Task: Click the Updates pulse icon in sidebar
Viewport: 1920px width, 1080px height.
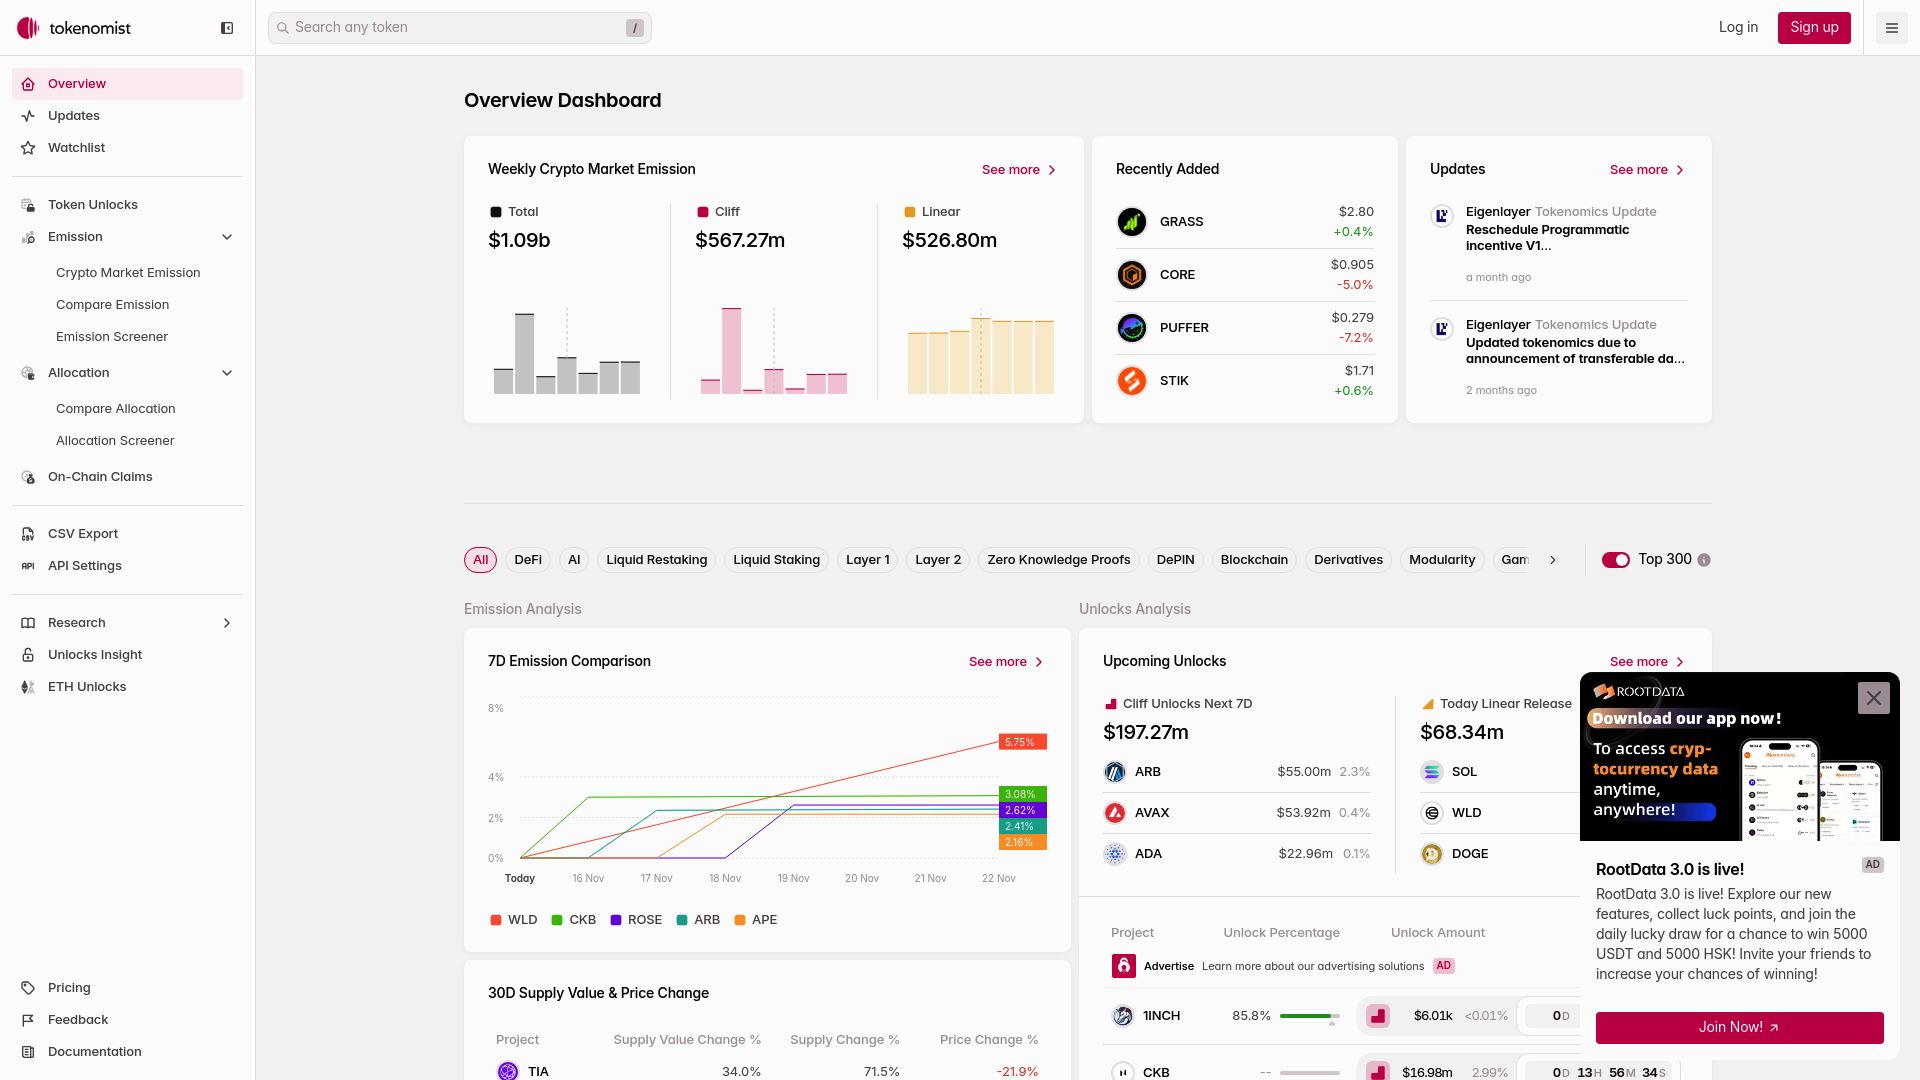Action: tap(28, 116)
